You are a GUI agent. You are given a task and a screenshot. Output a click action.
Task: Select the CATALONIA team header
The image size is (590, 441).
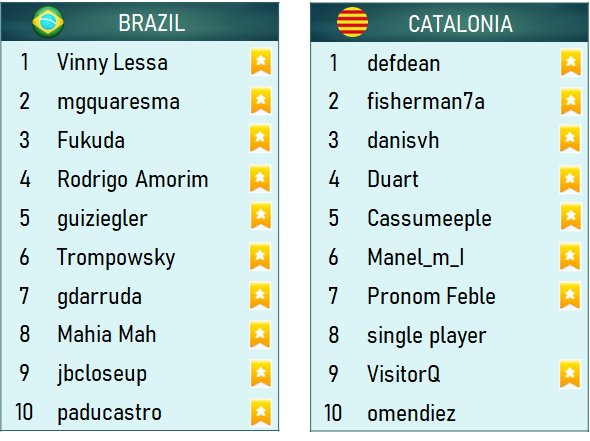449,23
